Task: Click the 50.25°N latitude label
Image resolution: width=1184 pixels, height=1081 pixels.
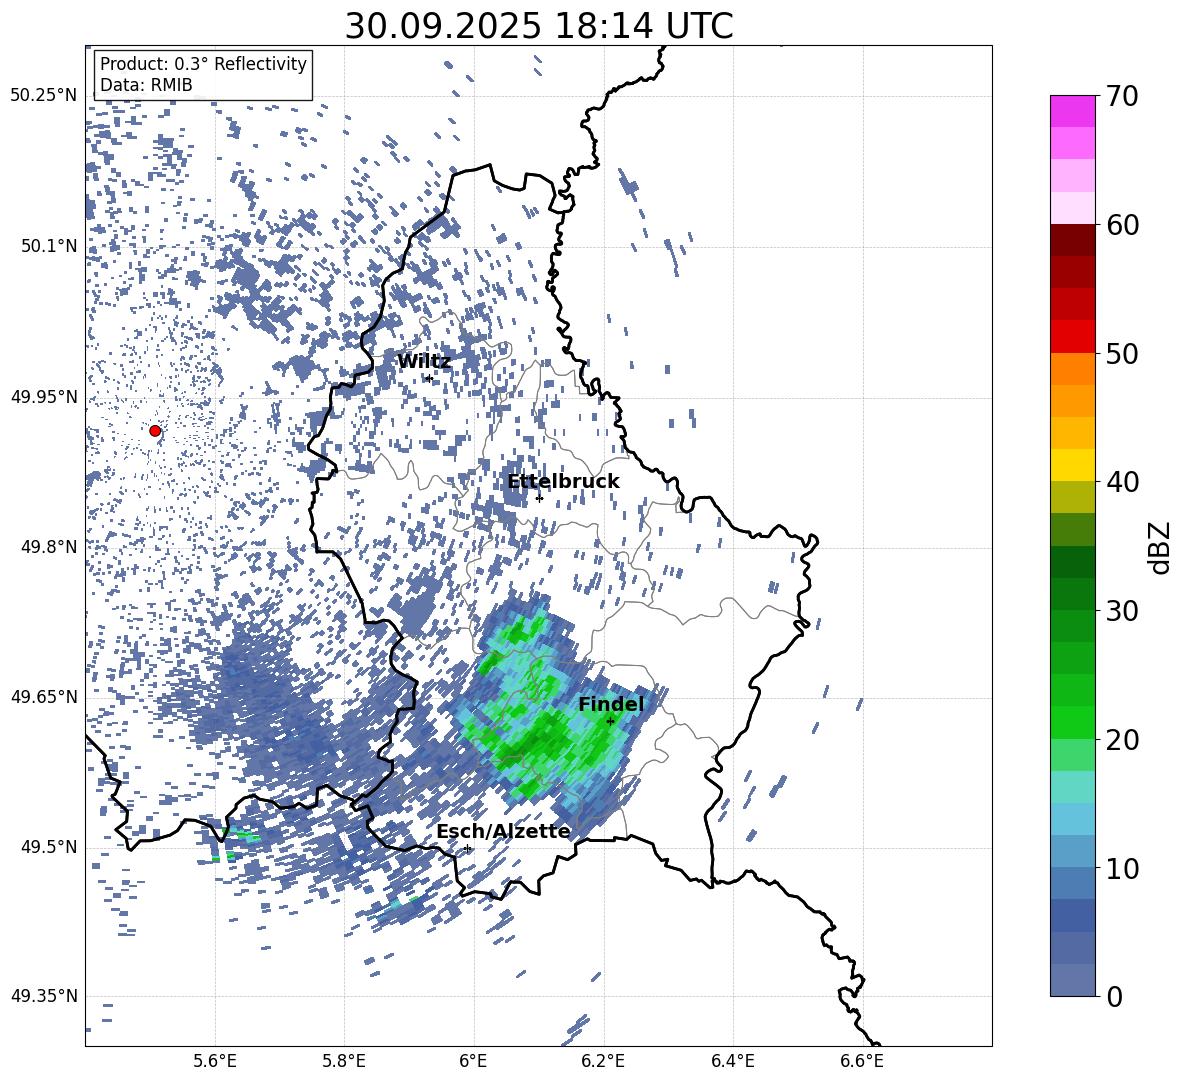Action: [x=44, y=96]
